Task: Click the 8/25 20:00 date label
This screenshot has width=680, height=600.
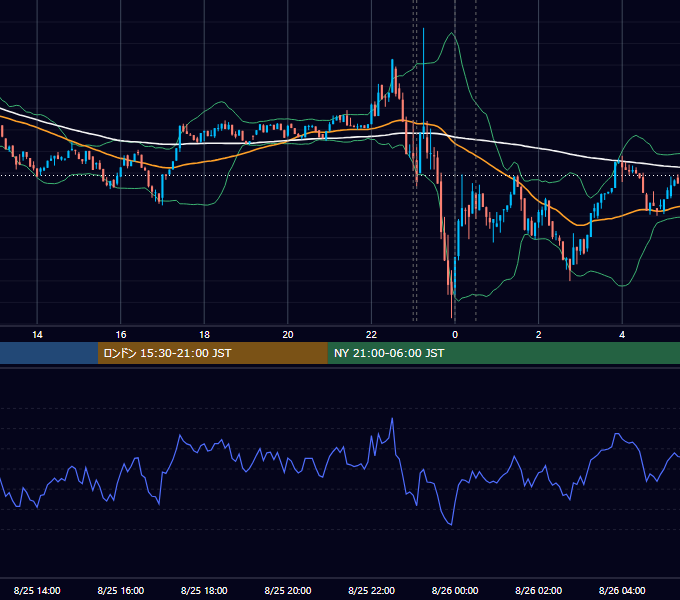Action: click(288, 590)
